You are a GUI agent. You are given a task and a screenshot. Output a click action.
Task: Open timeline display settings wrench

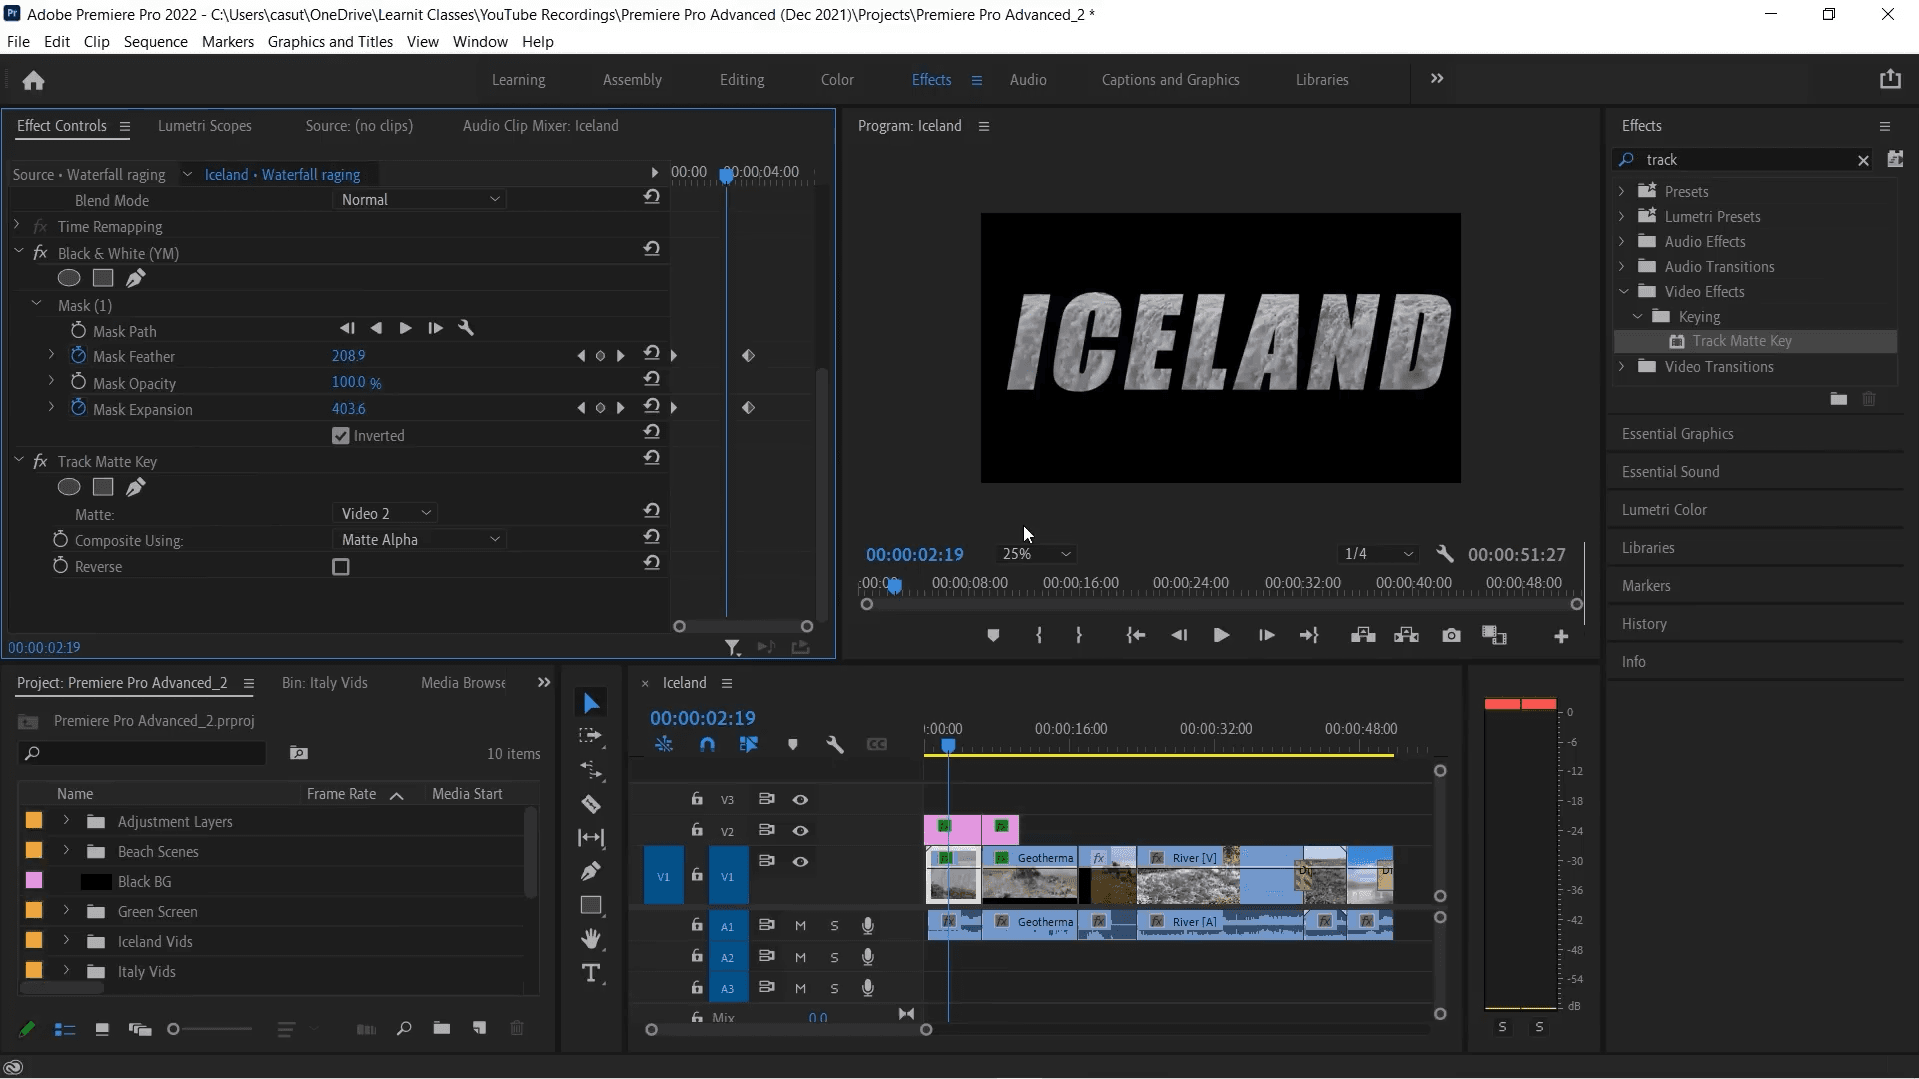pos(835,745)
